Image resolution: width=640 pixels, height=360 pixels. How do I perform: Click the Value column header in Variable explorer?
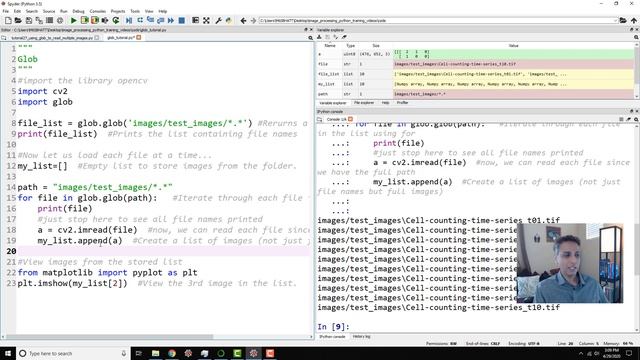pyautogui.click(x=513, y=46)
